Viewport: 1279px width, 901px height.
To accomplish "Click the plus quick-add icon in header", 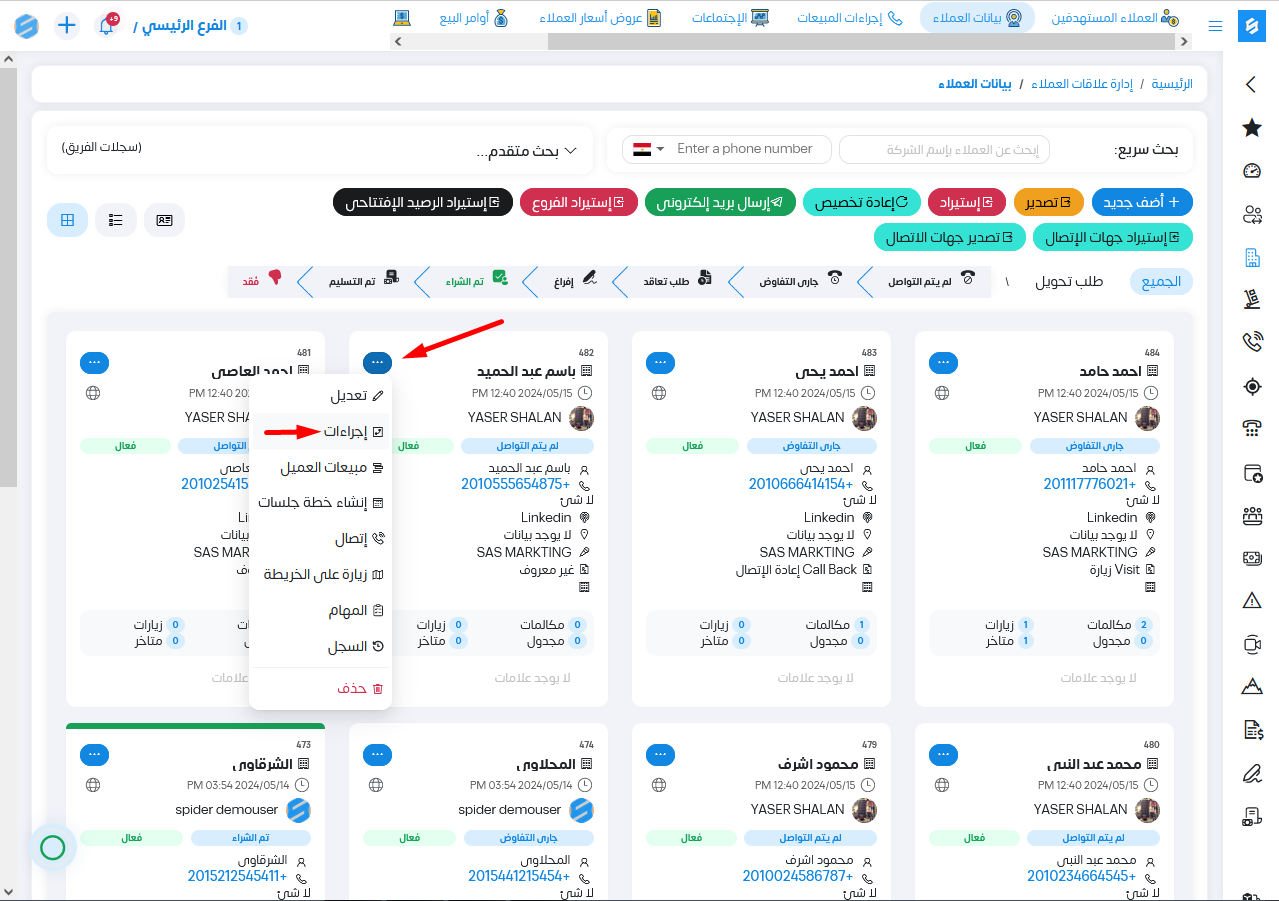I will (67, 25).
